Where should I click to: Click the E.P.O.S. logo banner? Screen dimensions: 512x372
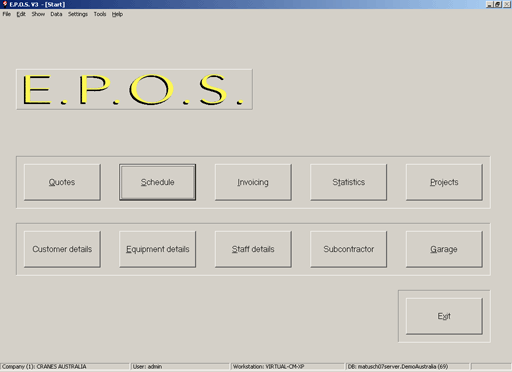[x=134, y=89]
